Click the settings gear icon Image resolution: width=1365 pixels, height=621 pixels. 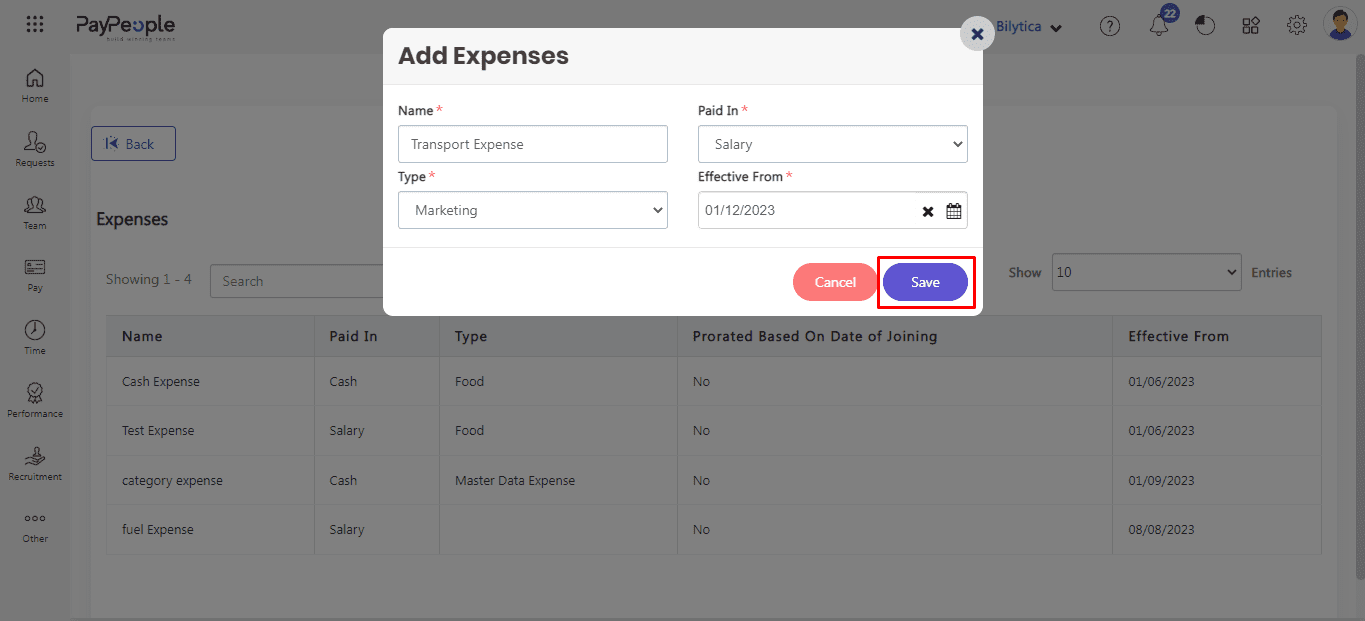pos(1296,25)
